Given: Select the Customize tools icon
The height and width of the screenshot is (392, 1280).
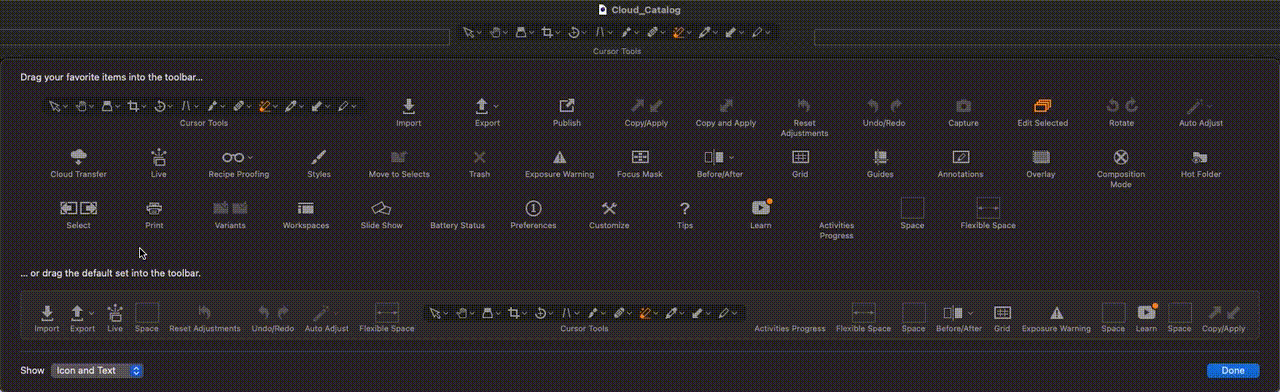Looking at the screenshot, I should 609,208.
